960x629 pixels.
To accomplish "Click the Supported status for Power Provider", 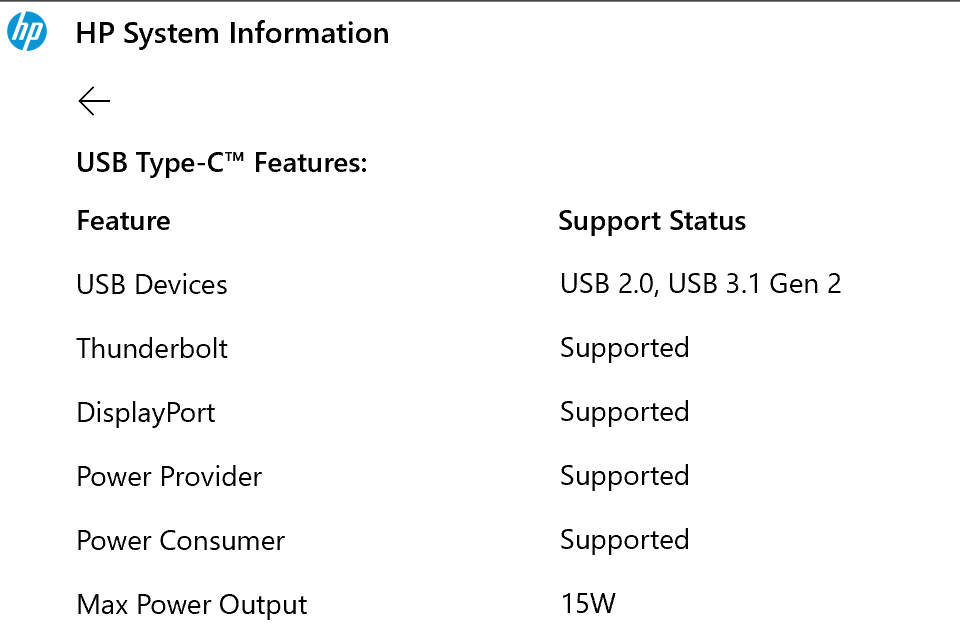I will click(624, 476).
